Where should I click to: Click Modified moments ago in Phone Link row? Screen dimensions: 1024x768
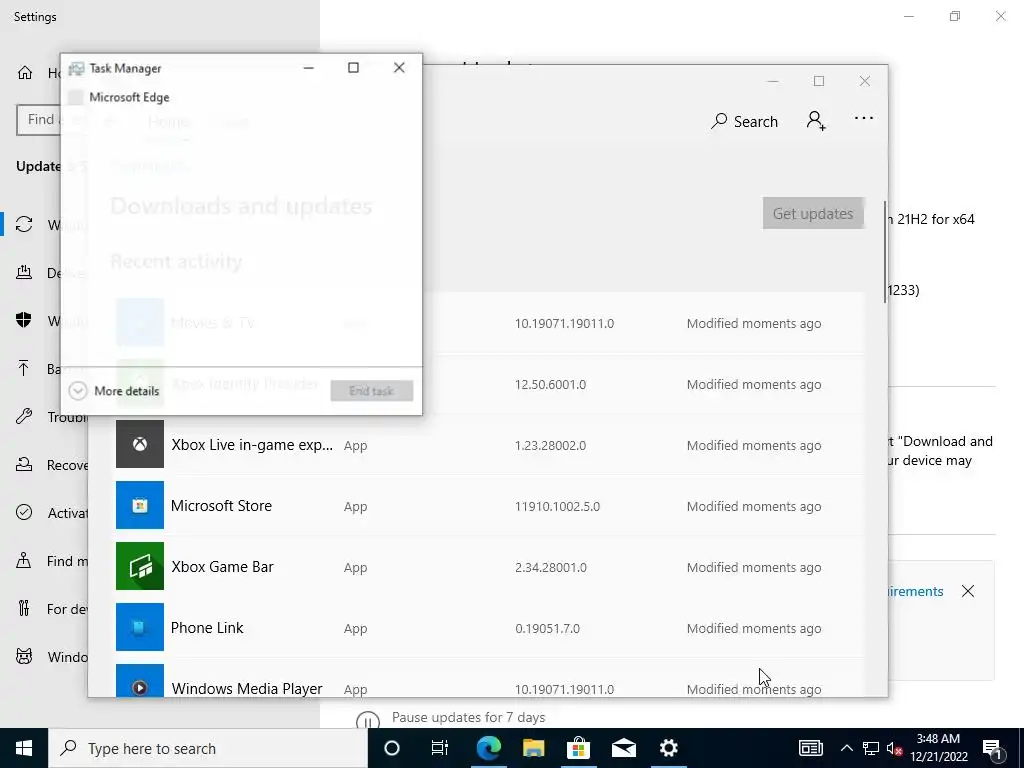(754, 628)
